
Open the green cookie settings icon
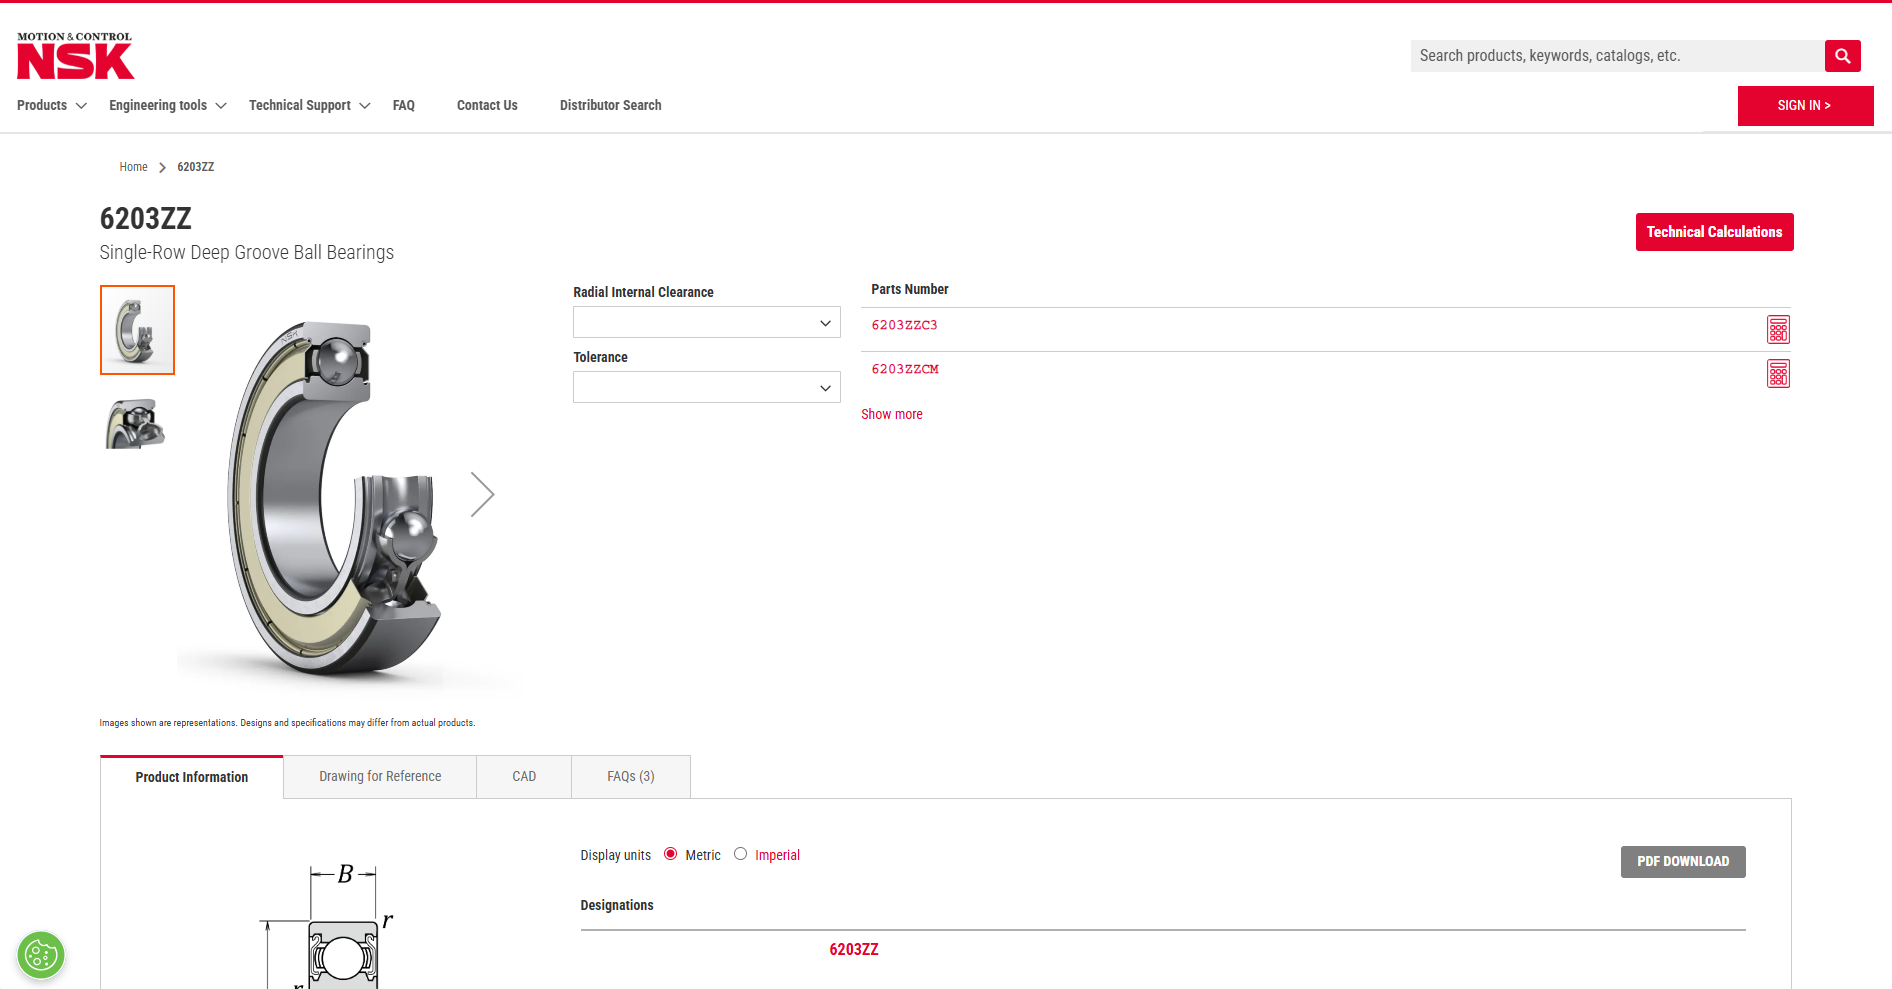pyautogui.click(x=40, y=955)
